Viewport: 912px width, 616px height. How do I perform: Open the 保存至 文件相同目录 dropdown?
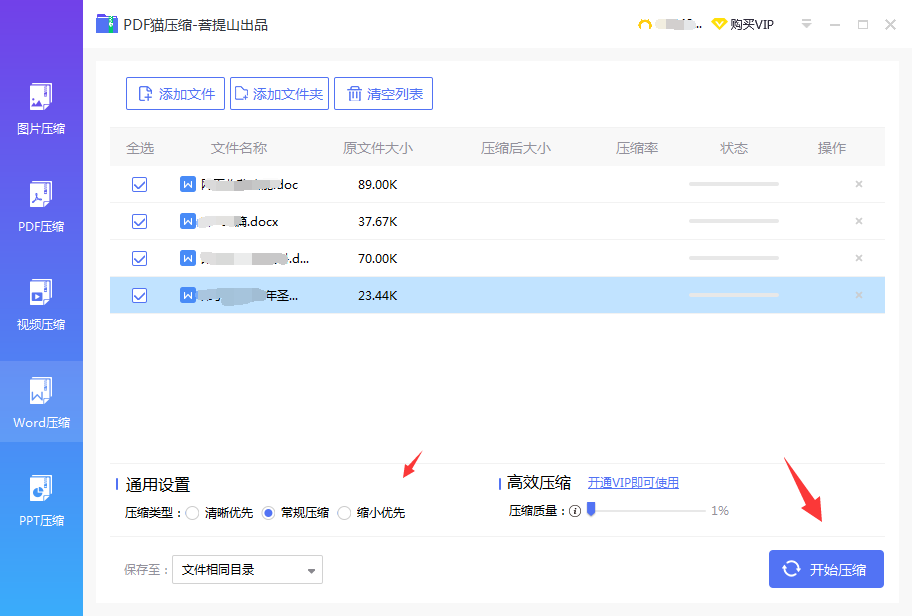pyautogui.click(x=247, y=569)
